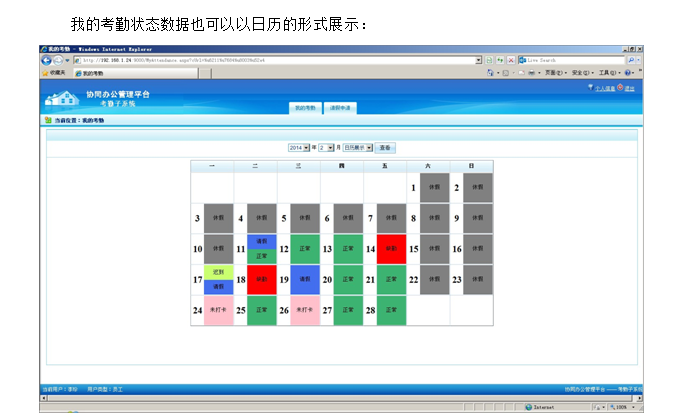Click the red 退出 logout icon

point(620,88)
